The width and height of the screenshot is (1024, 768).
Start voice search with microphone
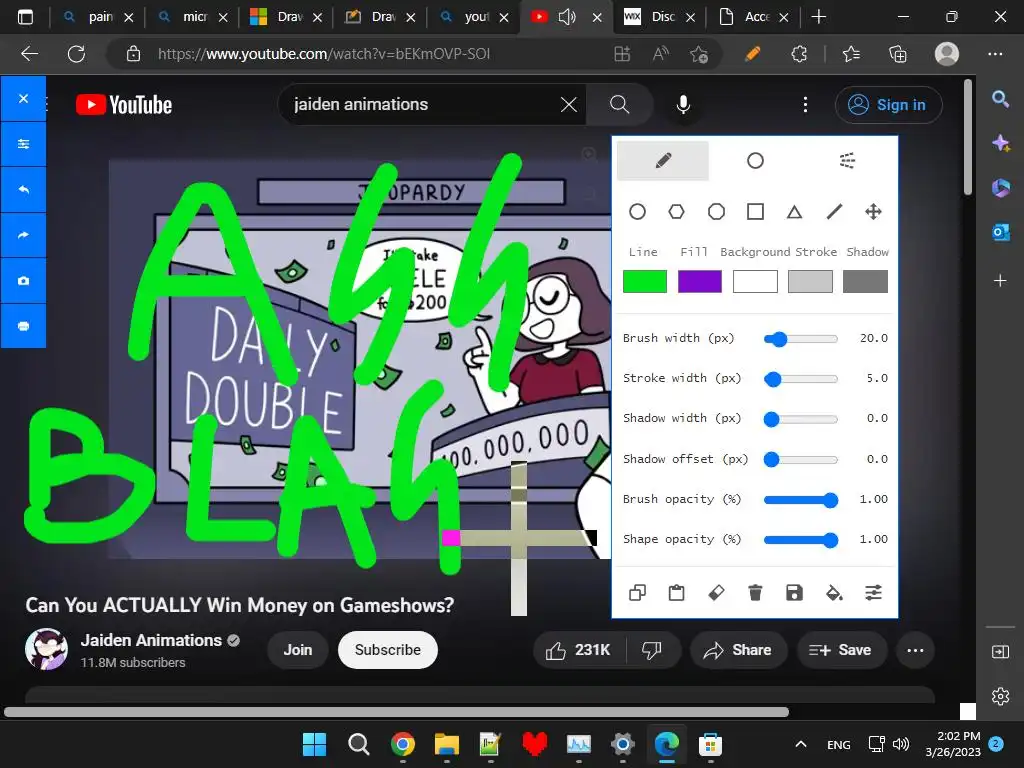coord(683,104)
